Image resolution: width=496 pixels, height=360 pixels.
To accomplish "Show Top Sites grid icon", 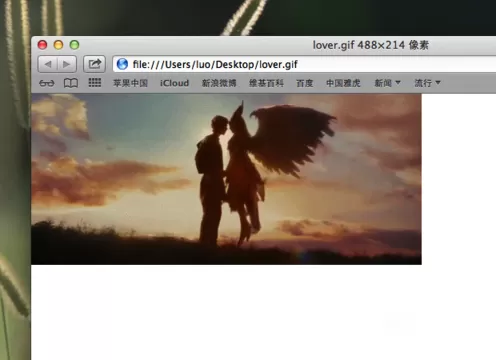I will tap(95, 83).
